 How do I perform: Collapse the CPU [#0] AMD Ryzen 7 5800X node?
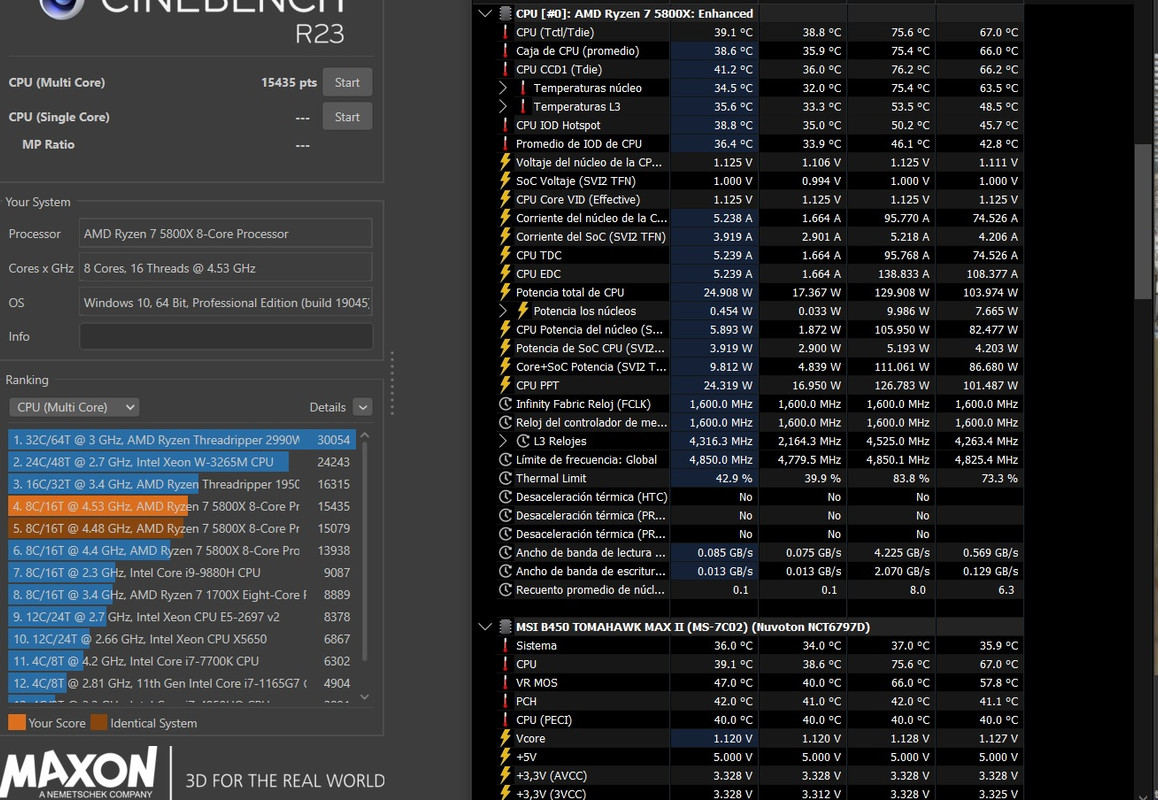pos(484,13)
